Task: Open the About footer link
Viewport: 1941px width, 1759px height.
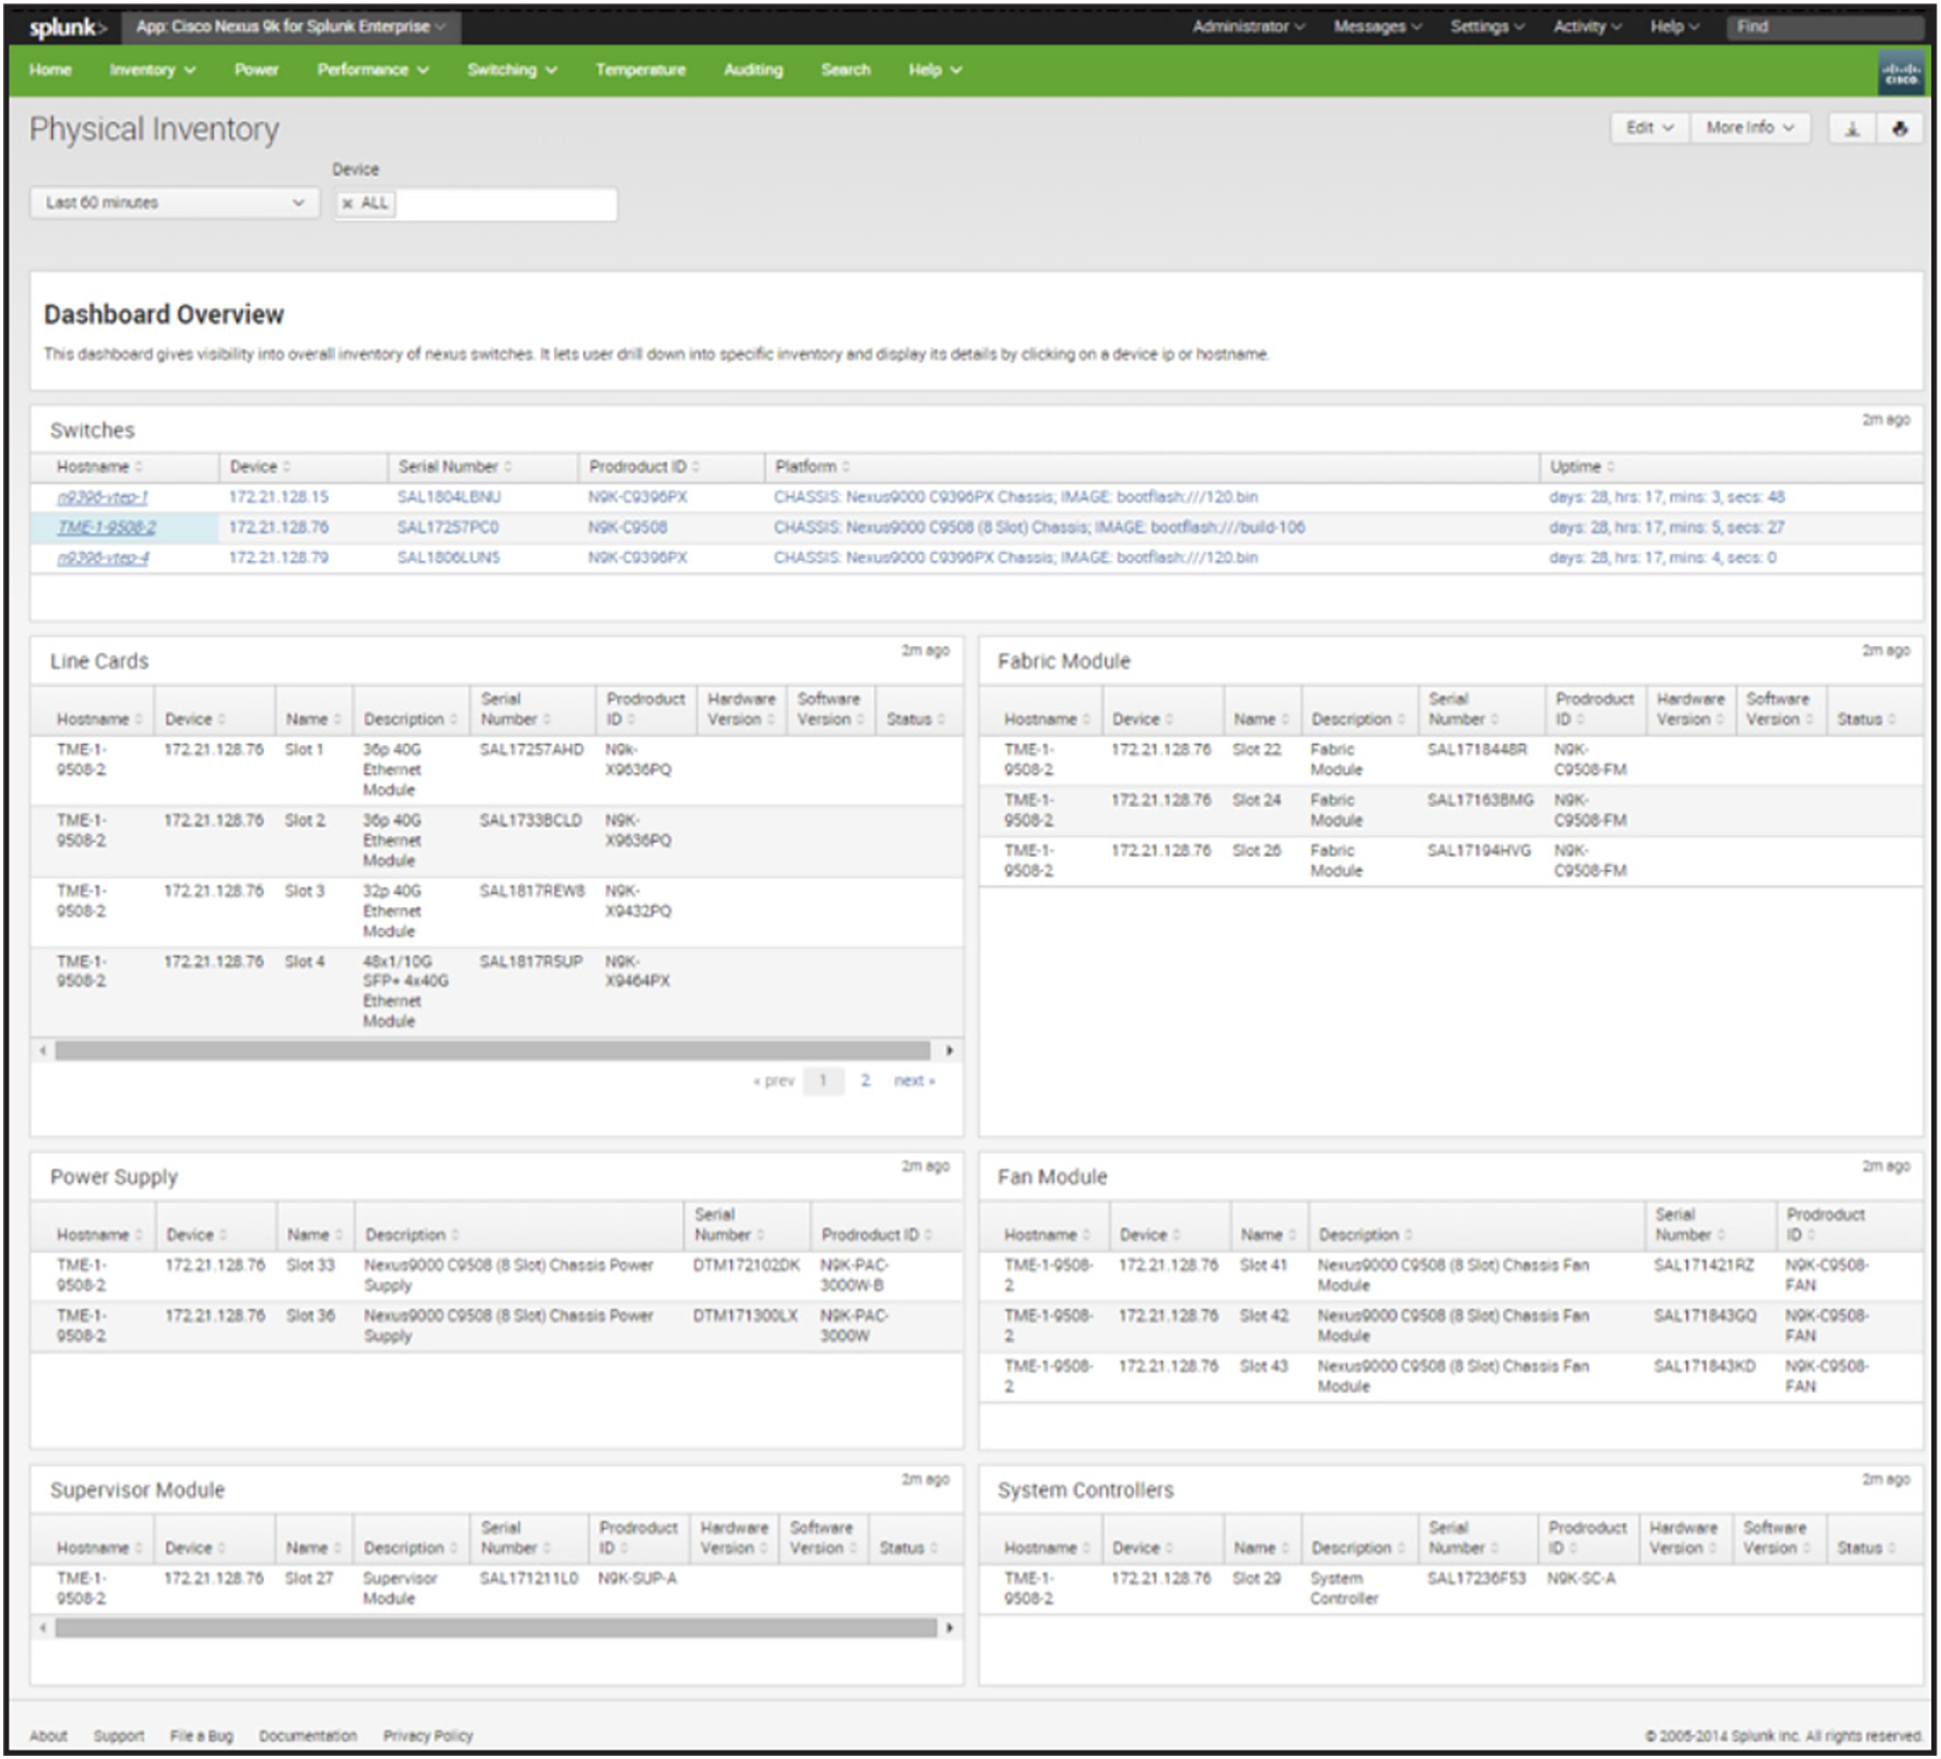Action: [x=48, y=1736]
